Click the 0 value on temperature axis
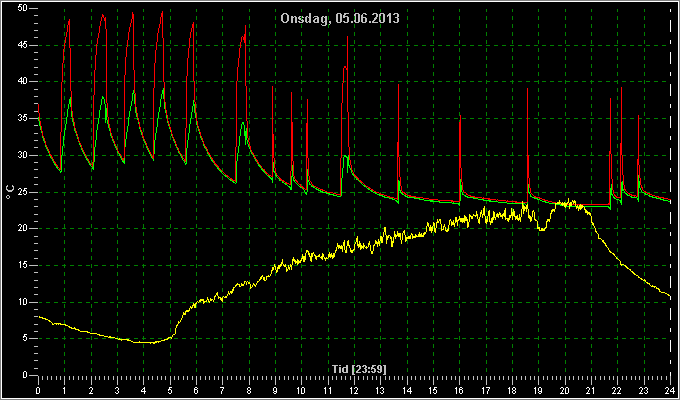Viewport: 680px width, 400px height. point(25,375)
